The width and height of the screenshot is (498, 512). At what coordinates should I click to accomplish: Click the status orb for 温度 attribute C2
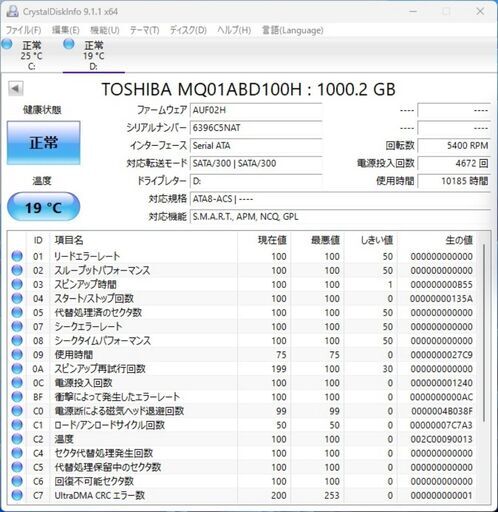17,439
